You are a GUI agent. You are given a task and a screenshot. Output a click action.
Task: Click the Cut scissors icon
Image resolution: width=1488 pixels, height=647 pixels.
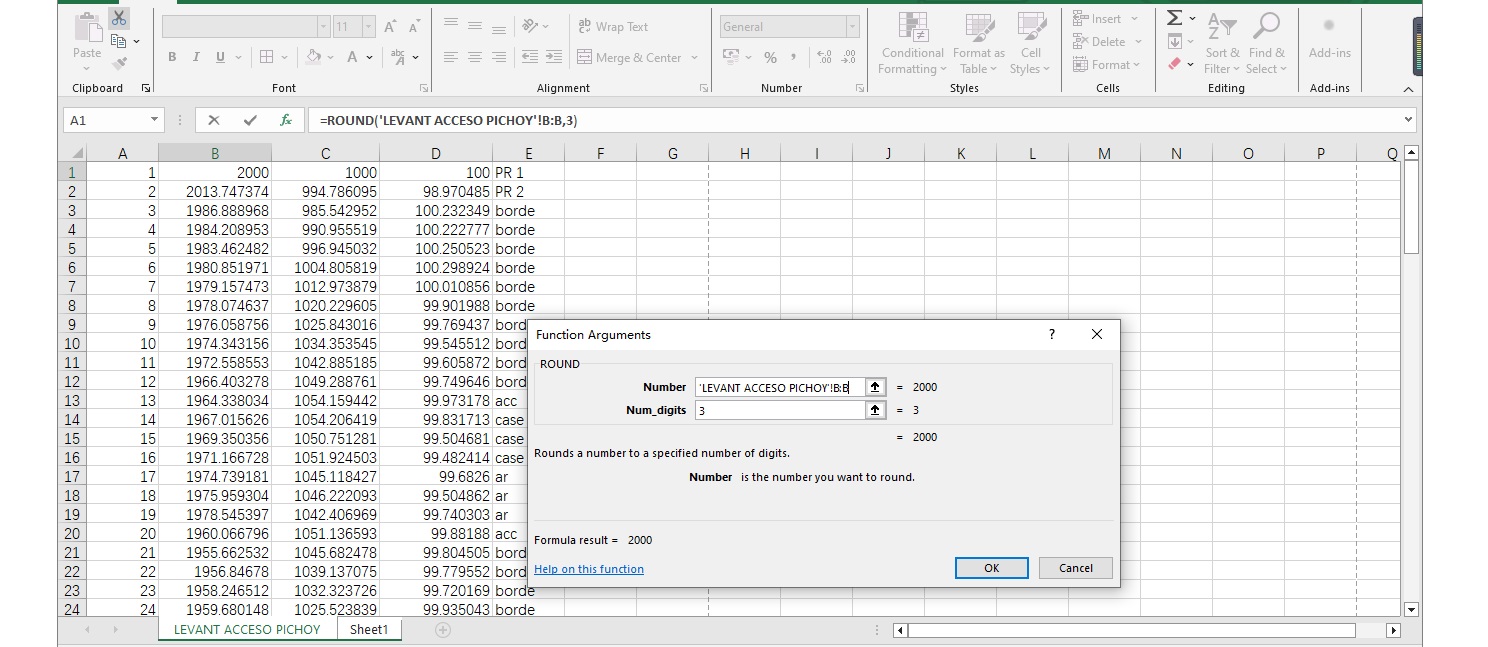point(119,19)
